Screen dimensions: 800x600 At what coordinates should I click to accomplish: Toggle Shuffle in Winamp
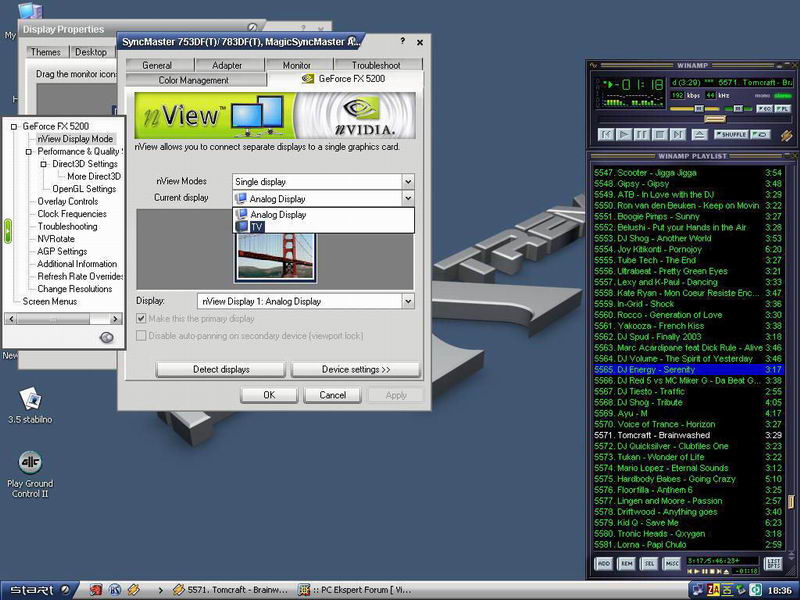click(732, 134)
